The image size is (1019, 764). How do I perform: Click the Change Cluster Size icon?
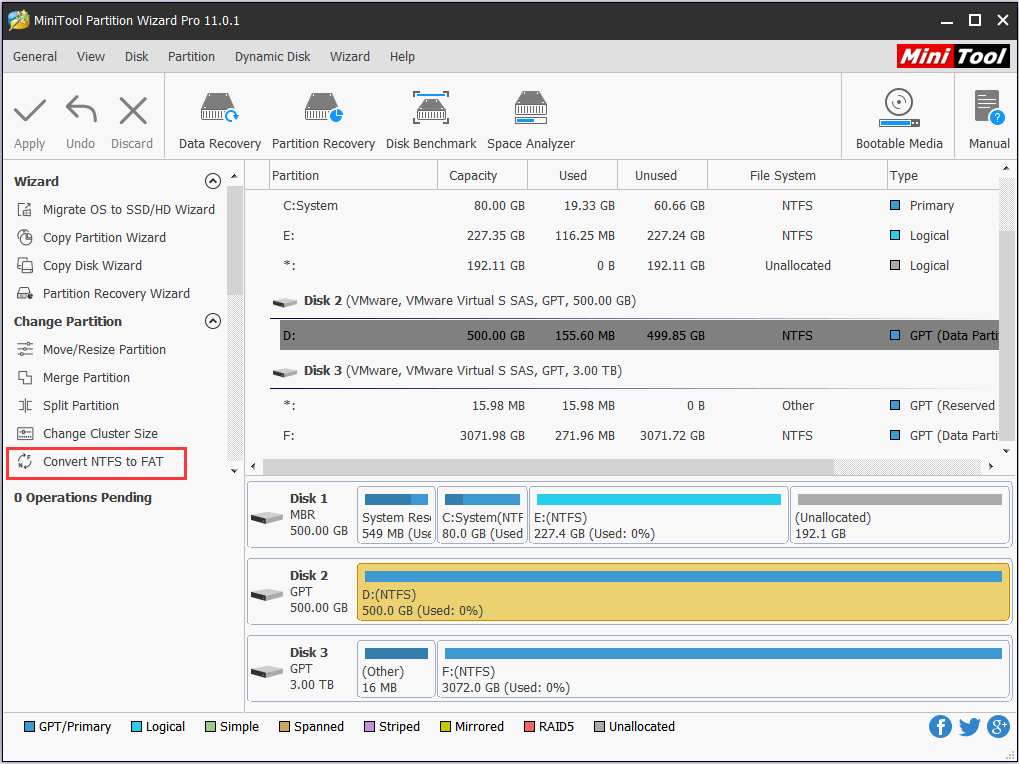[x=25, y=433]
